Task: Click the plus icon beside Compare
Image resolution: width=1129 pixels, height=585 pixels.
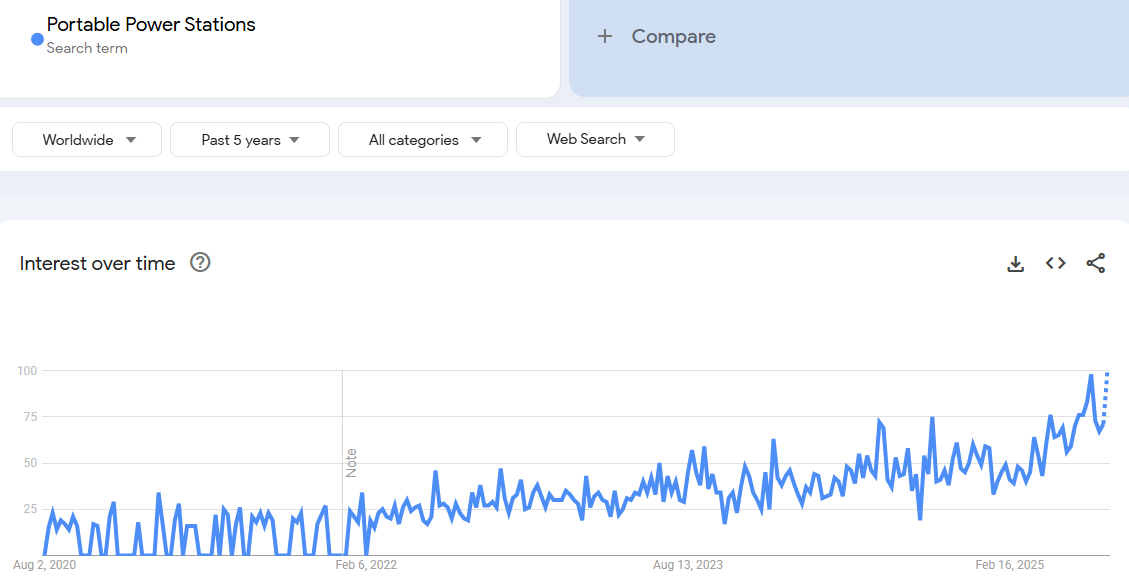Action: pyautogui.click(x=604, y=37)
